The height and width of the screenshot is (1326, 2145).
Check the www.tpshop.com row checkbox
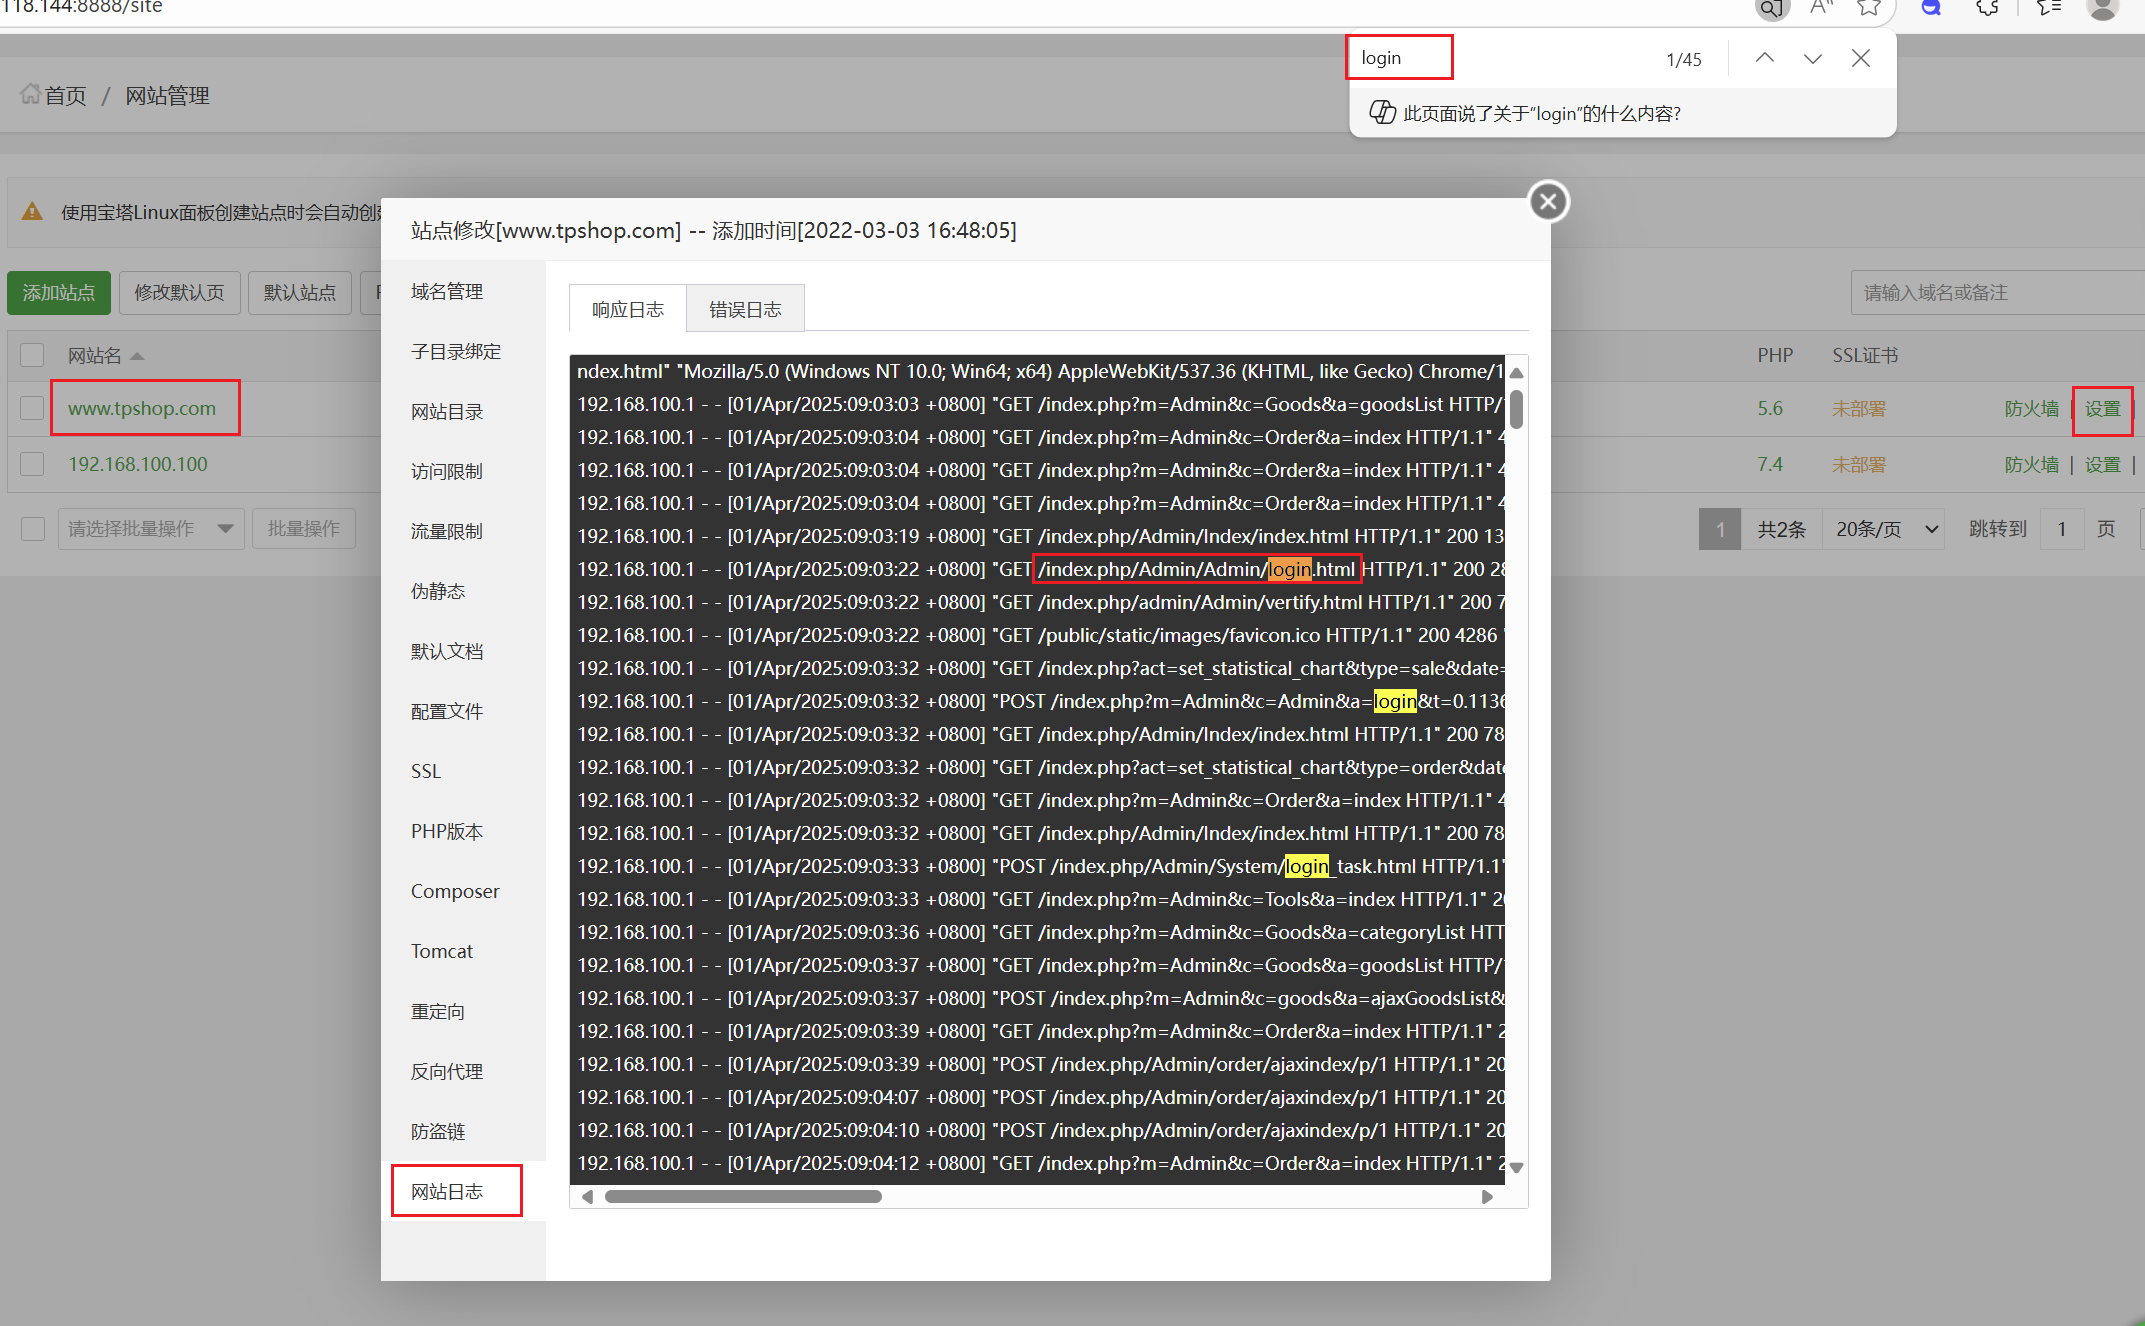(x=32, y=408)
